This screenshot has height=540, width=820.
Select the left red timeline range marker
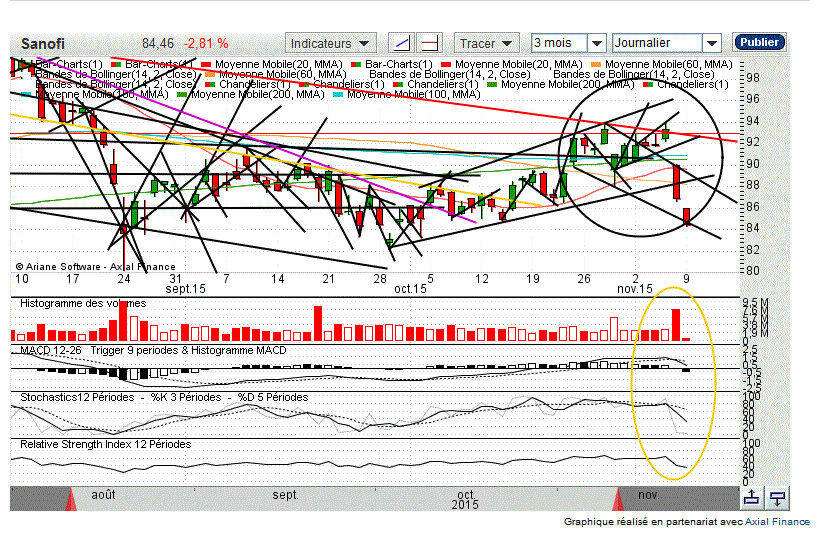[x=70, y=499]
